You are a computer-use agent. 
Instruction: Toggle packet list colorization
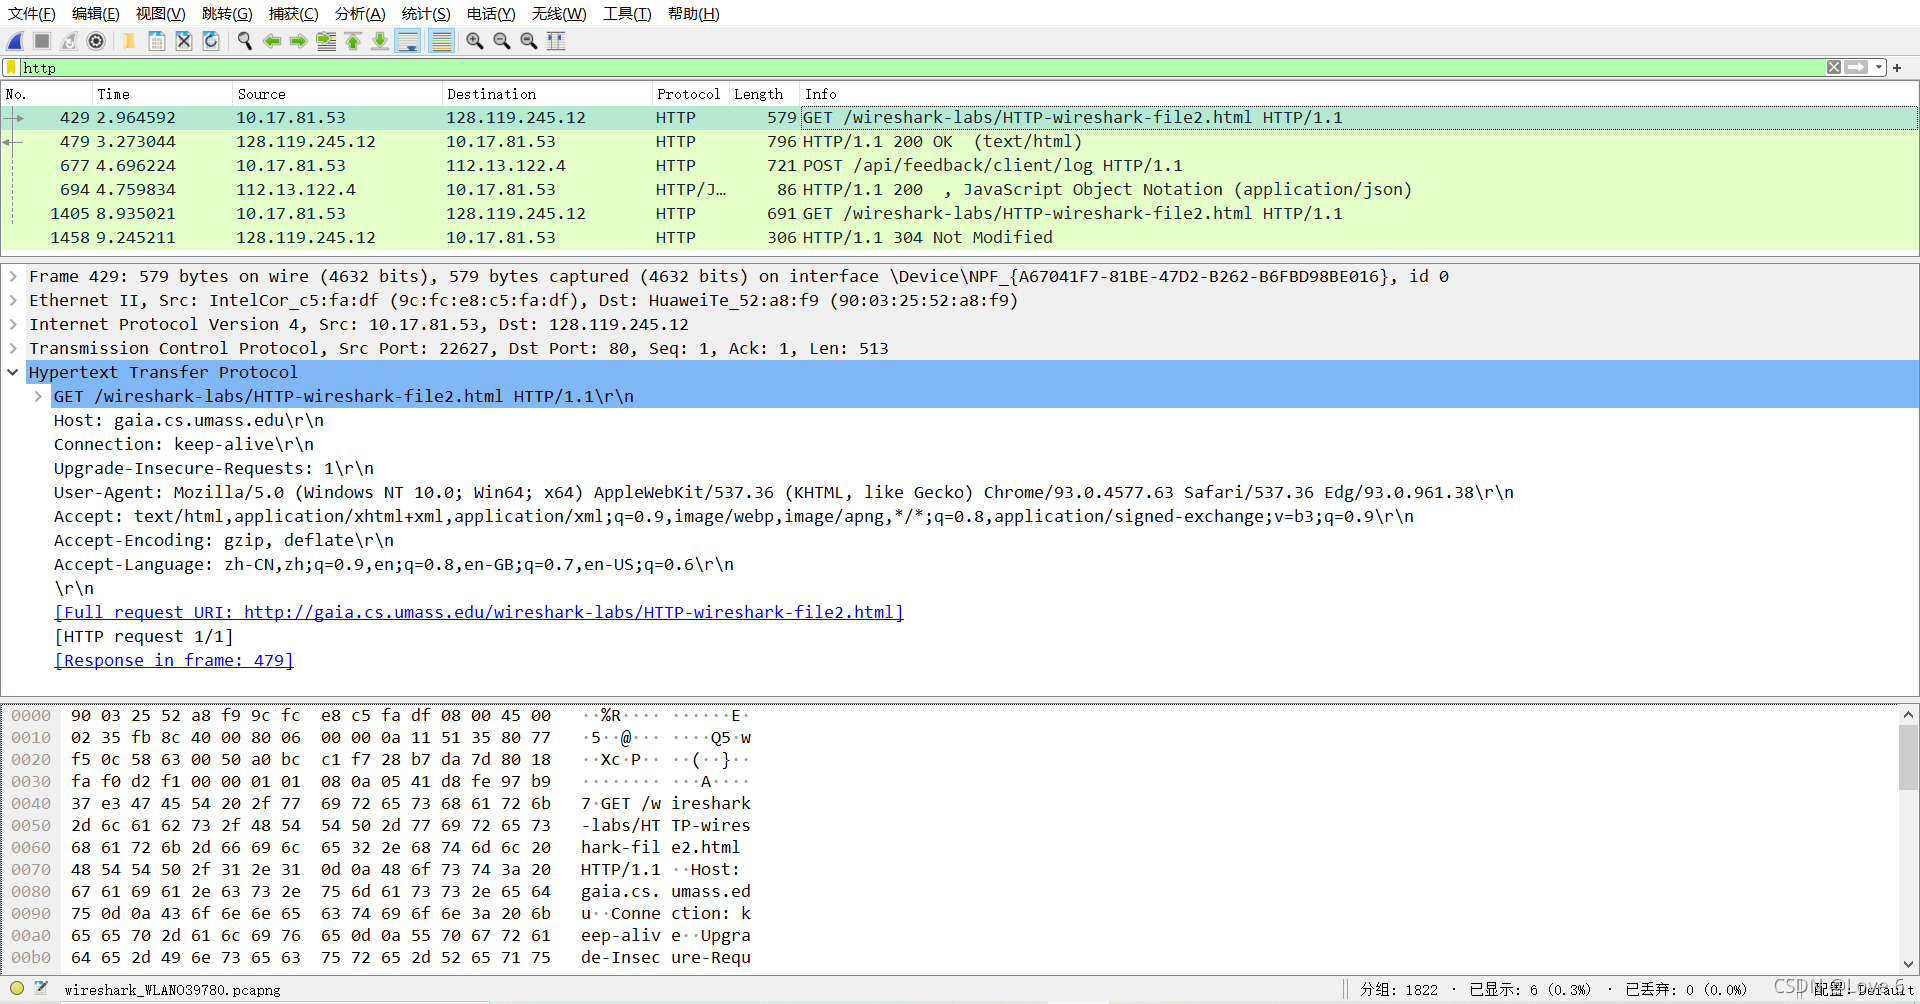pos(441,41)
